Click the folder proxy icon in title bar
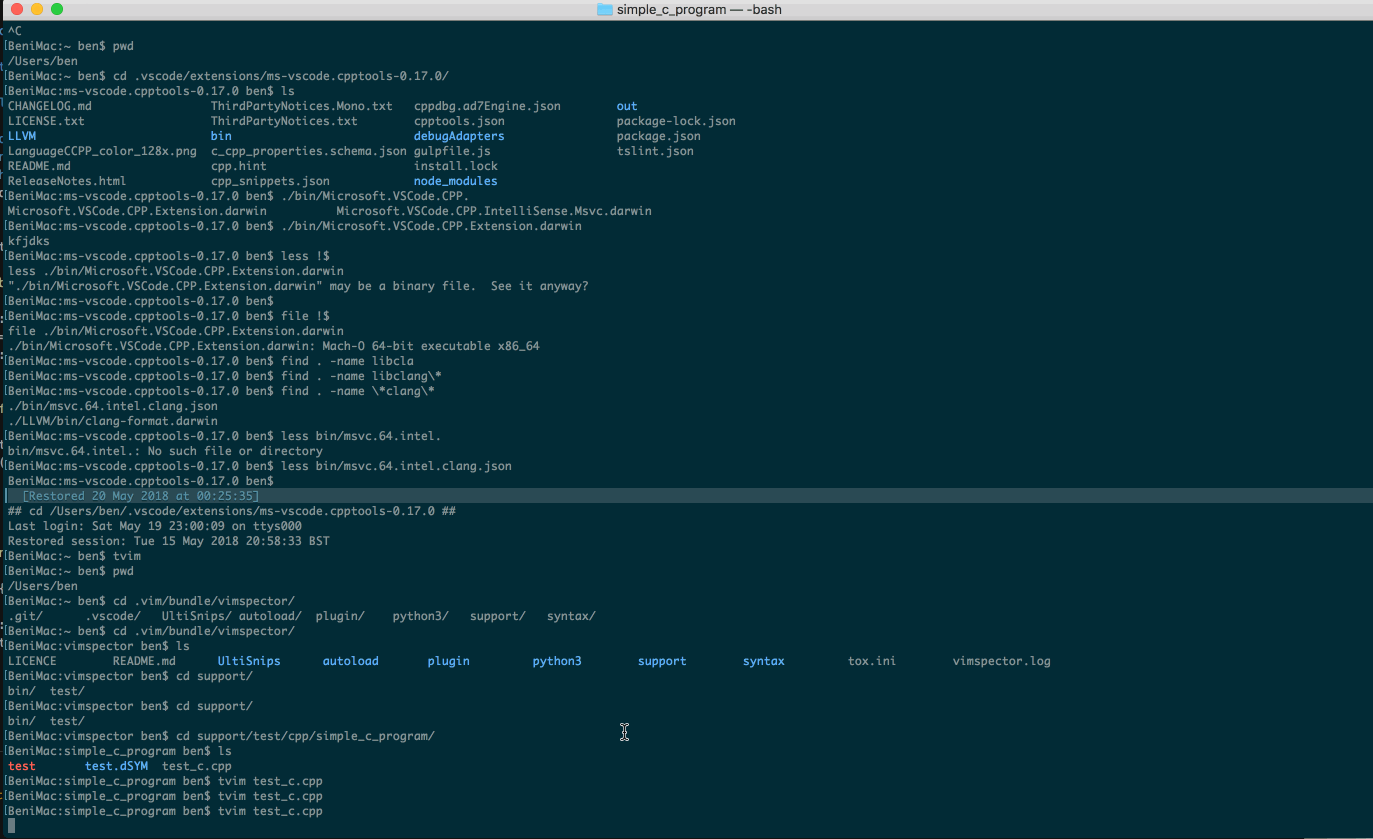Viewport: 1373px width, 839px height. click(604, 10)
